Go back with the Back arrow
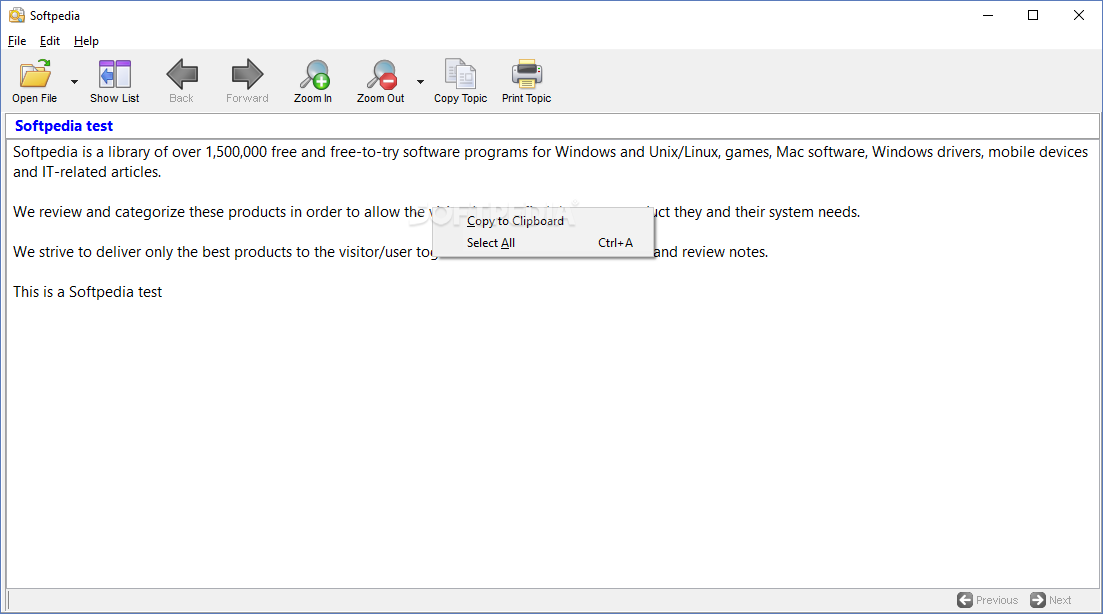The height and width of the screenshot is (614, 1103). [x=181, y=74]
